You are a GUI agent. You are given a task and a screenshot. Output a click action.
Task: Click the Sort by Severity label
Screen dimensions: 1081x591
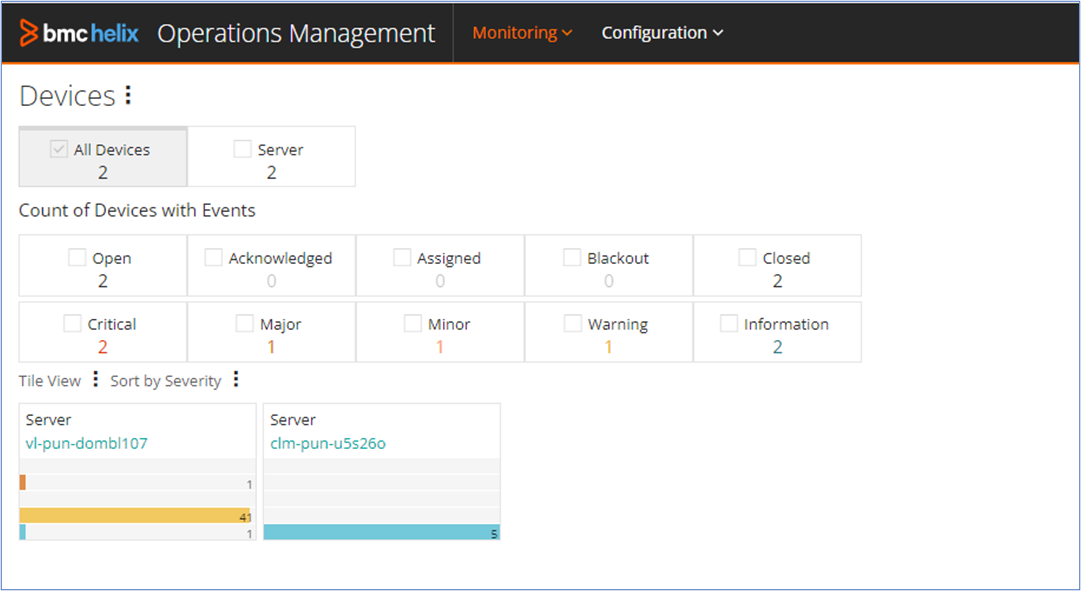165,381
